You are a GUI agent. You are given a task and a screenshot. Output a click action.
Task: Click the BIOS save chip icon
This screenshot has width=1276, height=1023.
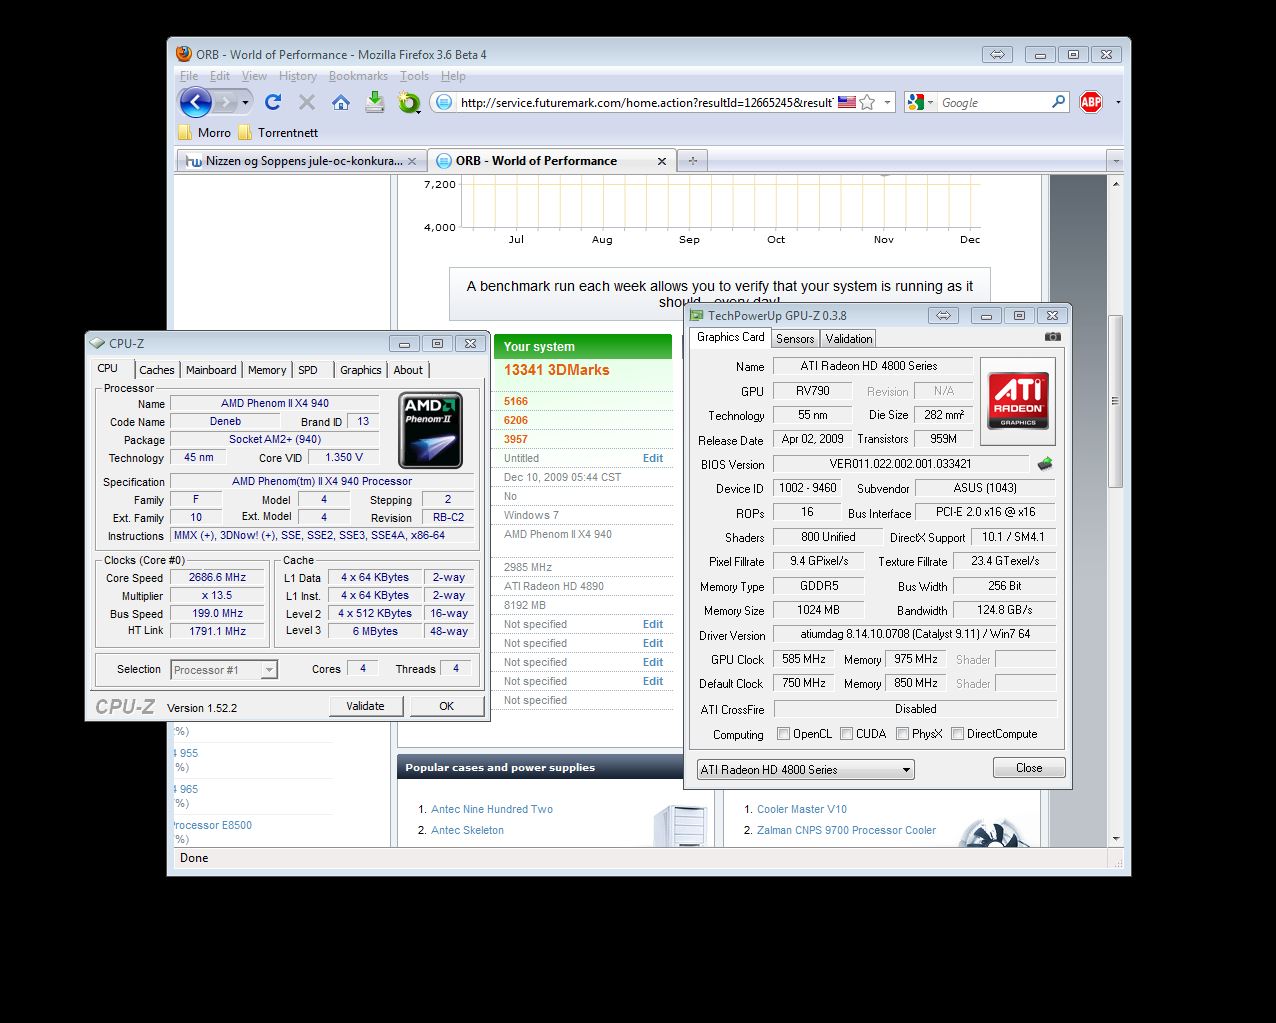click(1045, 464)
